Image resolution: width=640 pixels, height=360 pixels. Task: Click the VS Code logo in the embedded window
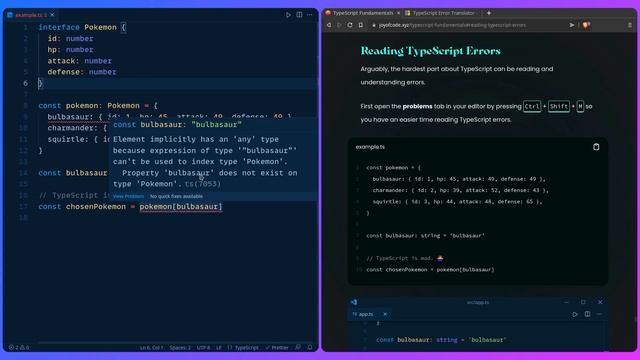point(354,302)
